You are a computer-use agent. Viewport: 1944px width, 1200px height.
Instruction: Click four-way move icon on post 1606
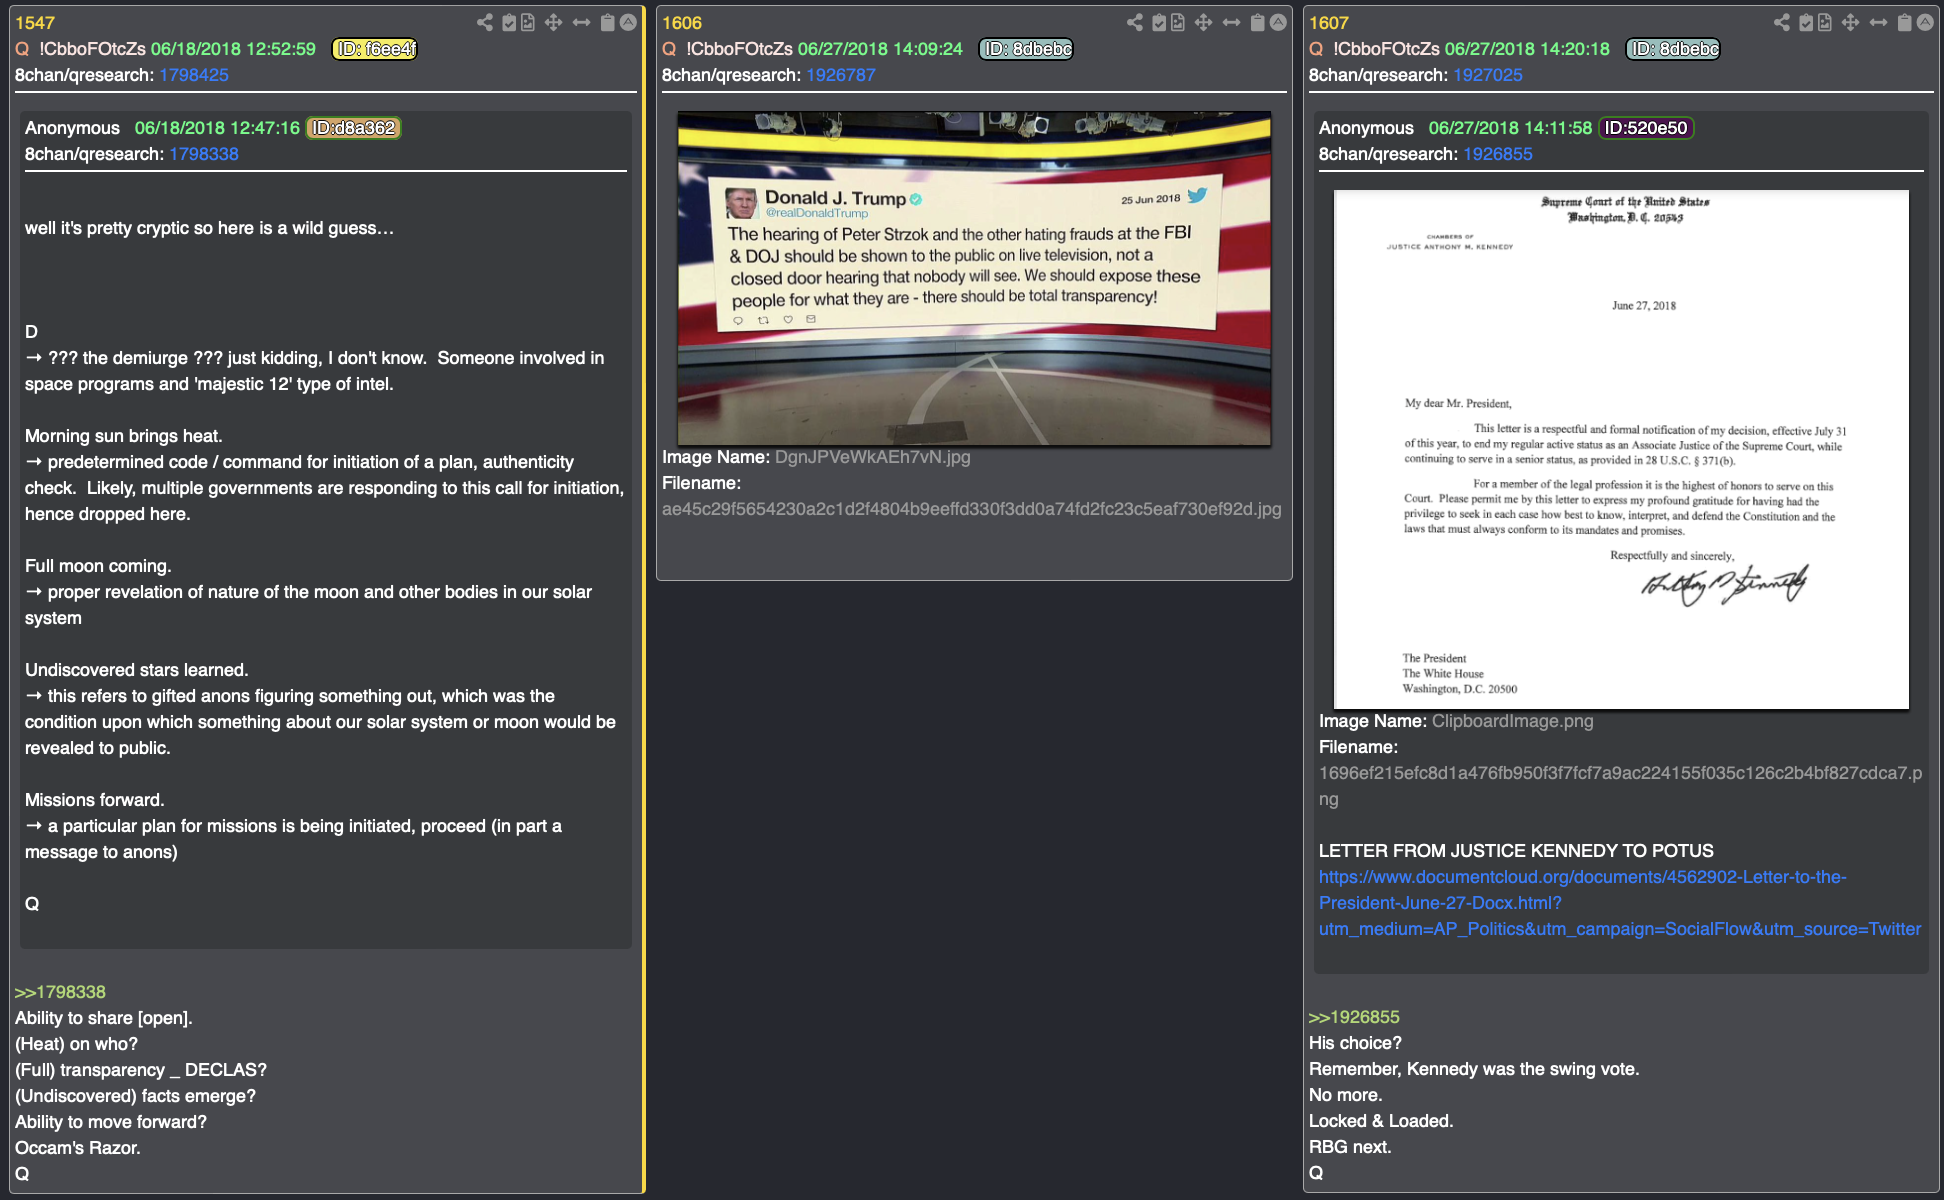[x=1203, y=22]
